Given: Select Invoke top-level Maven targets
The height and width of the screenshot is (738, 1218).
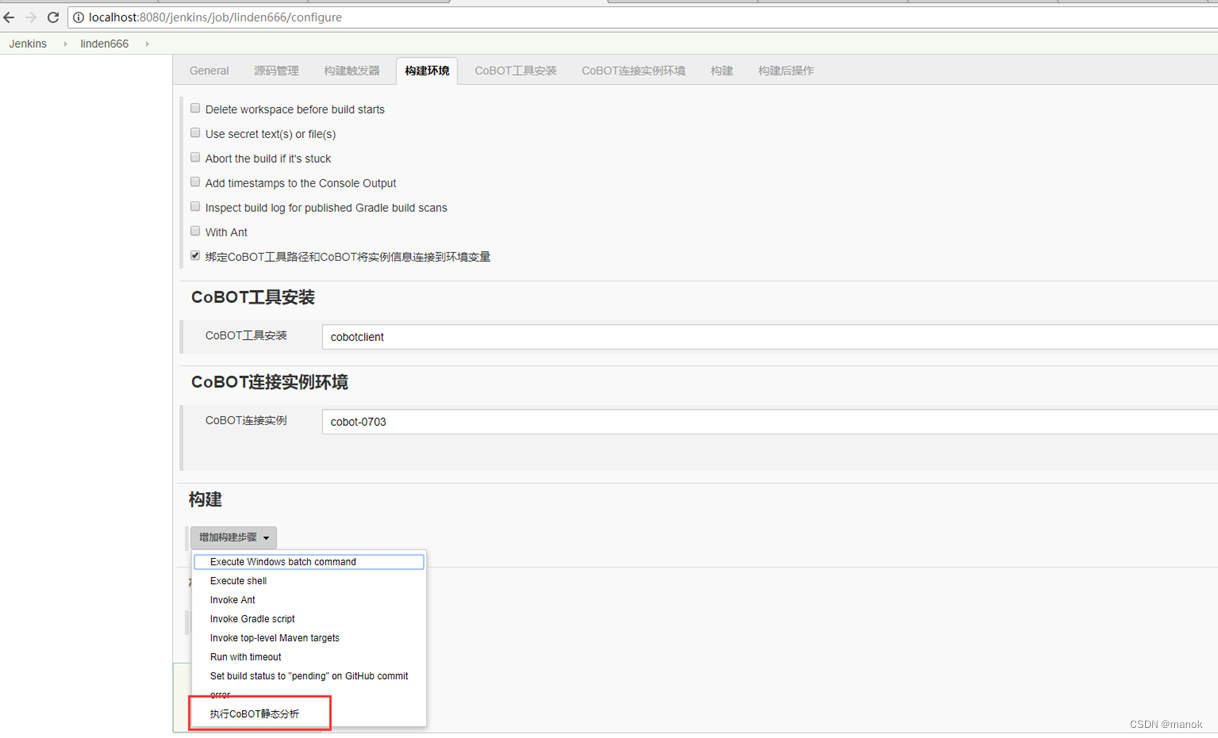Looking at the screenshot, I should click(274, 637).
